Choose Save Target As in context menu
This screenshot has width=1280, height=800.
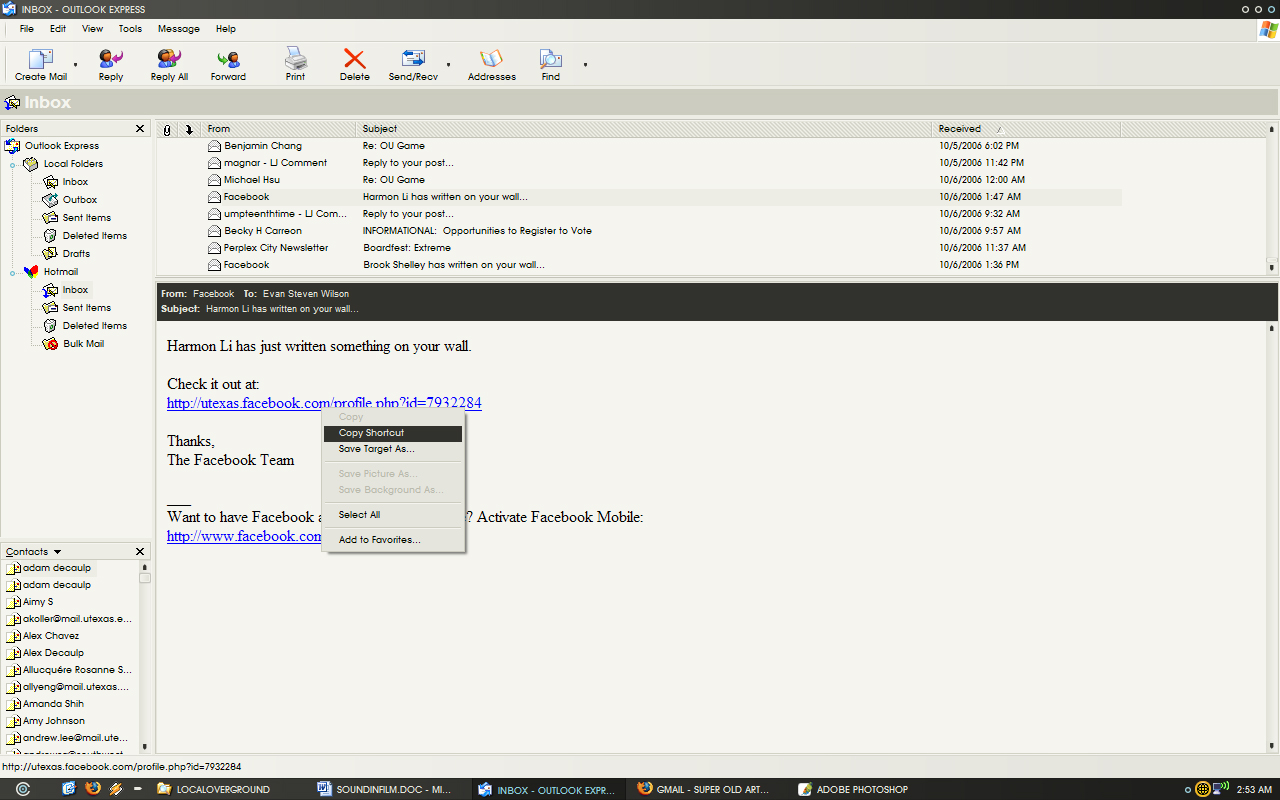pos(393,449)
